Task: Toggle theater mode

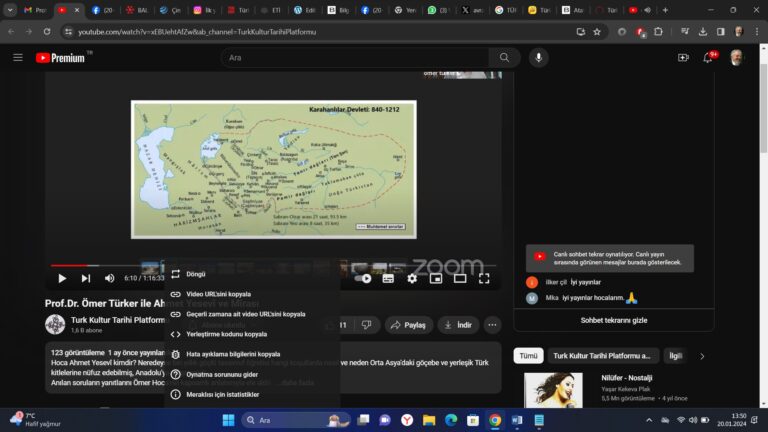Action: 459,278
